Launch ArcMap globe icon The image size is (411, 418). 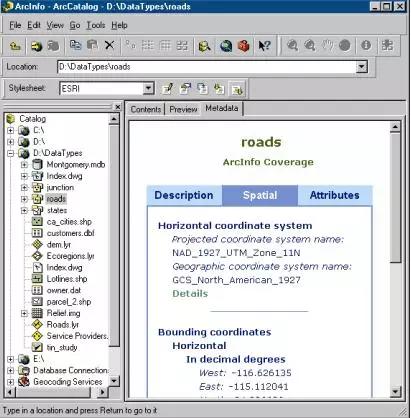[226, 46]
